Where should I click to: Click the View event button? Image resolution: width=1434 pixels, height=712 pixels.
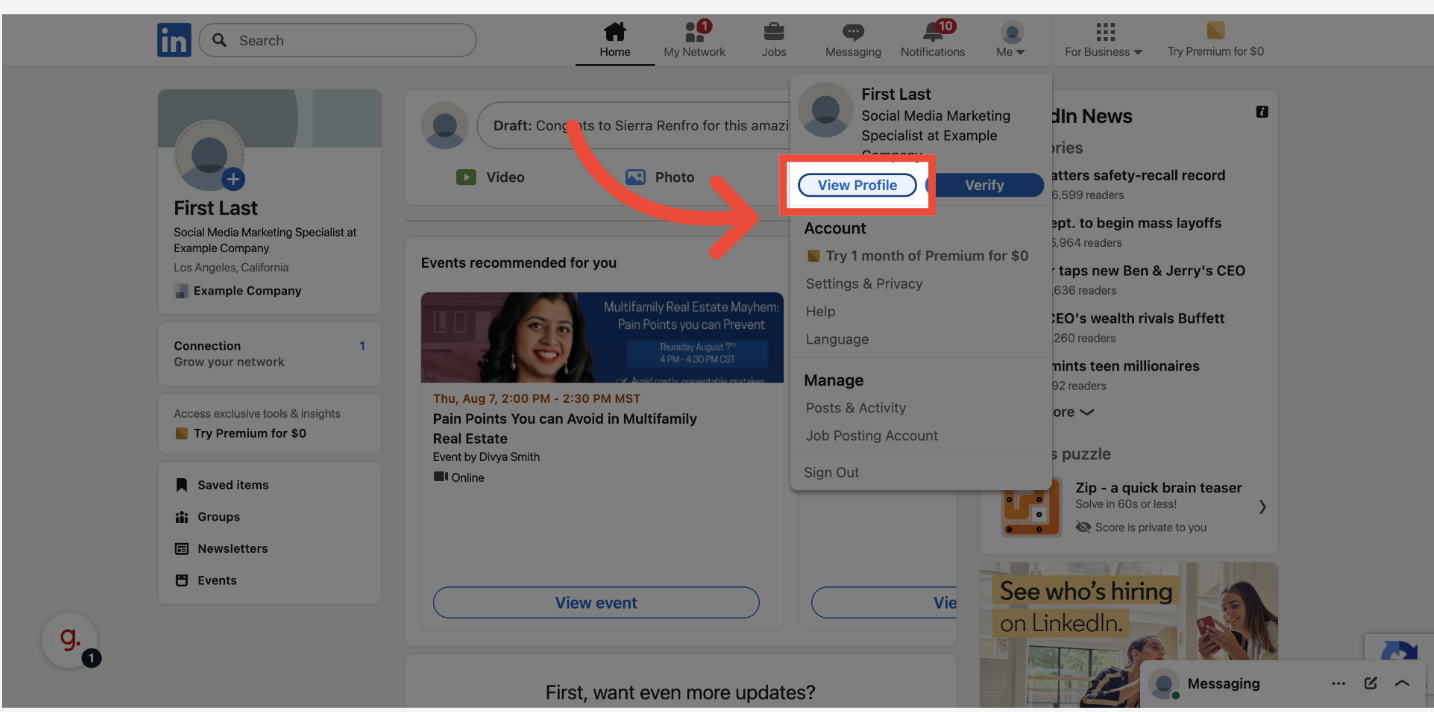(596, 603)
